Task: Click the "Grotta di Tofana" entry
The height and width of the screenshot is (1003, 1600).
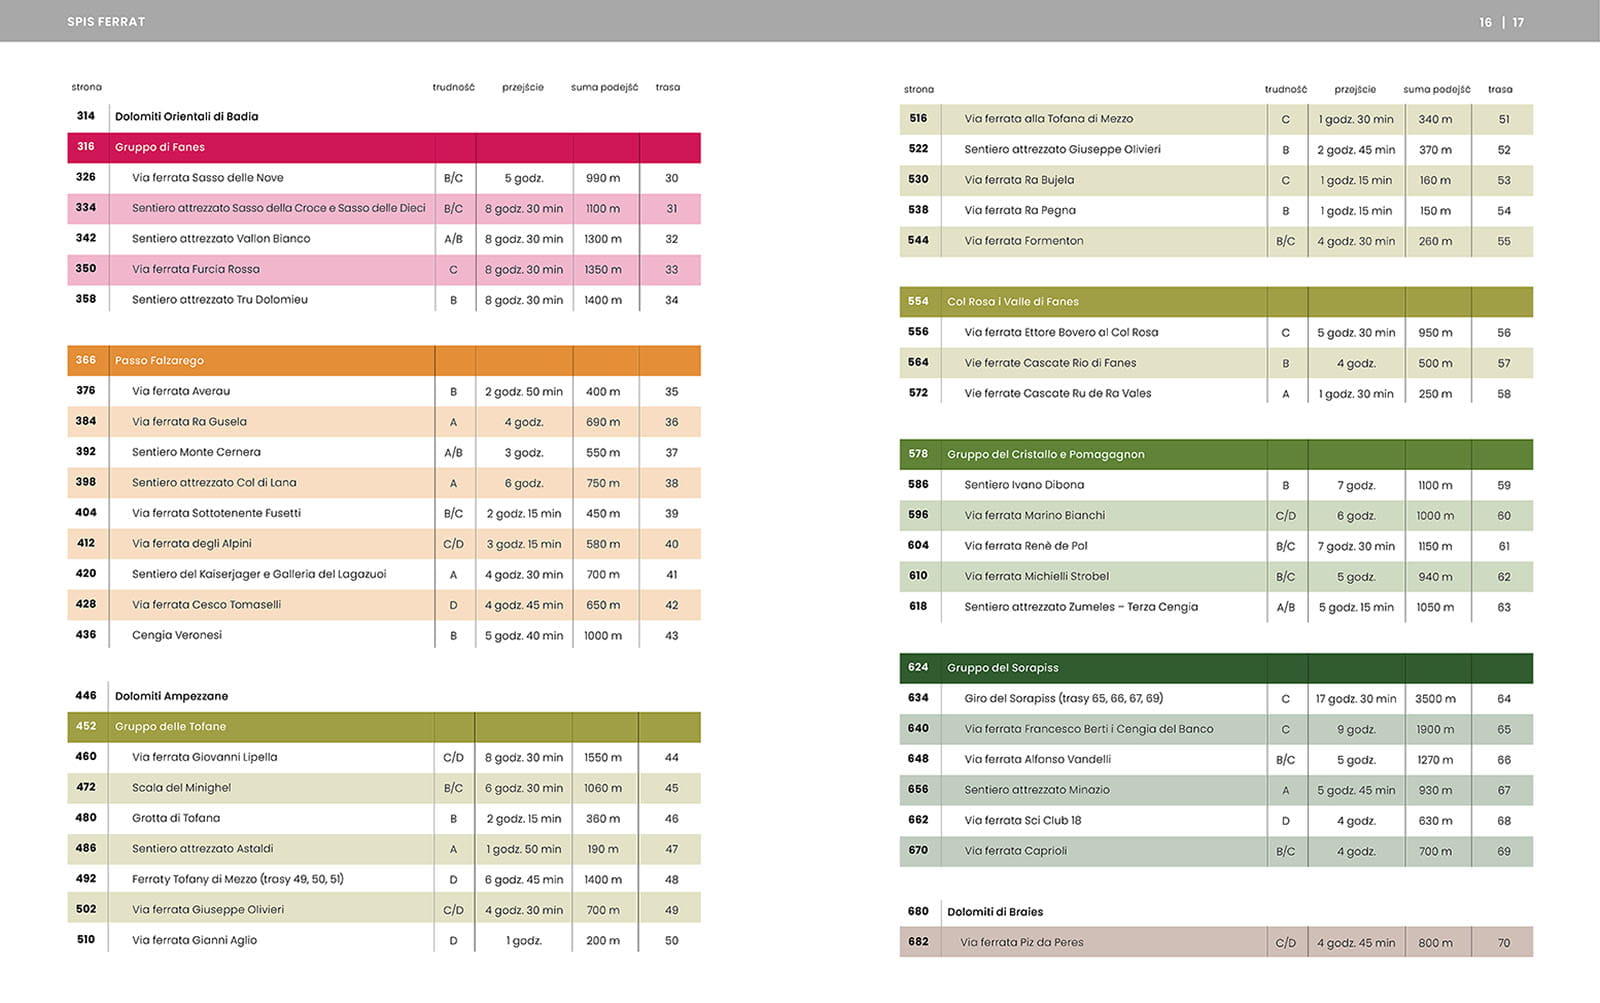Action: 176,818
